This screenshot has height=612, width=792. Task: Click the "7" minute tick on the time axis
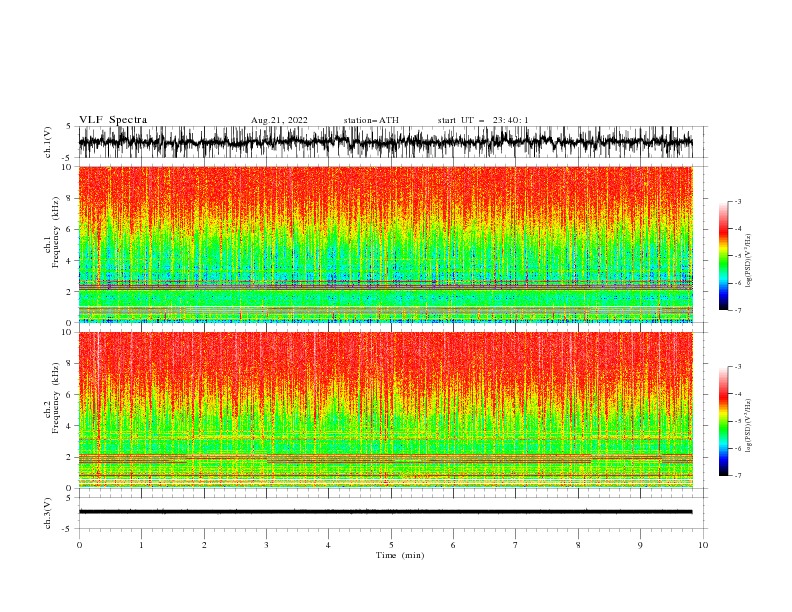[516, 545]
